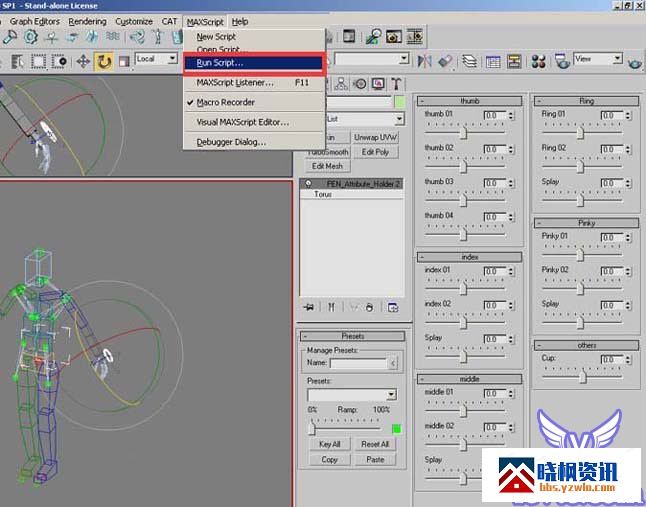Click the Reset All button
Viewport: 646px width, 507px height.
[x=375, y=444]
